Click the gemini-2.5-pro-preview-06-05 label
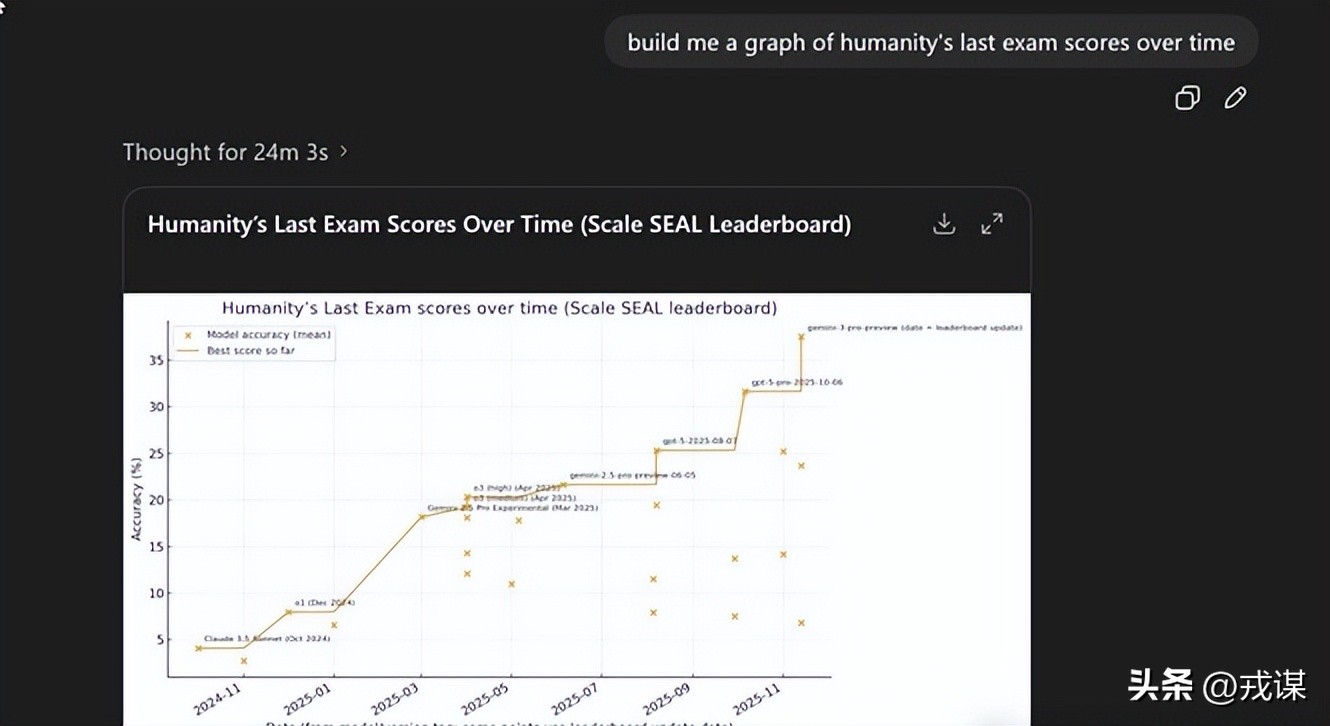 coord(632,475)
